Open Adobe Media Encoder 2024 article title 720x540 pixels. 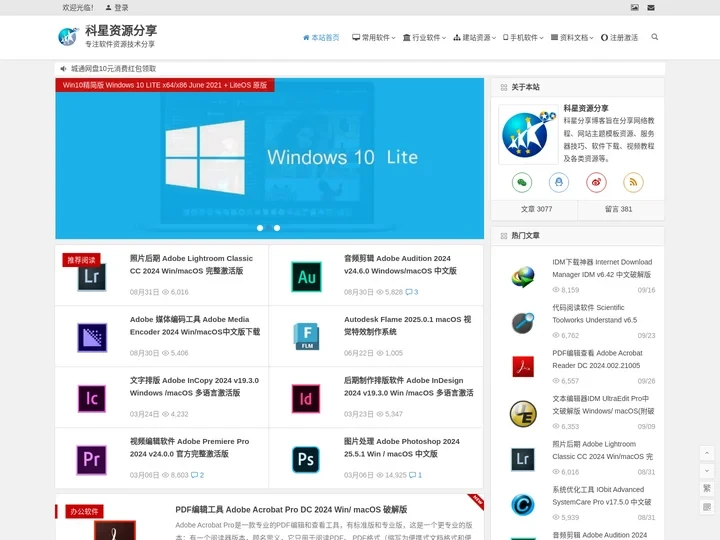(x=195, y=325)
